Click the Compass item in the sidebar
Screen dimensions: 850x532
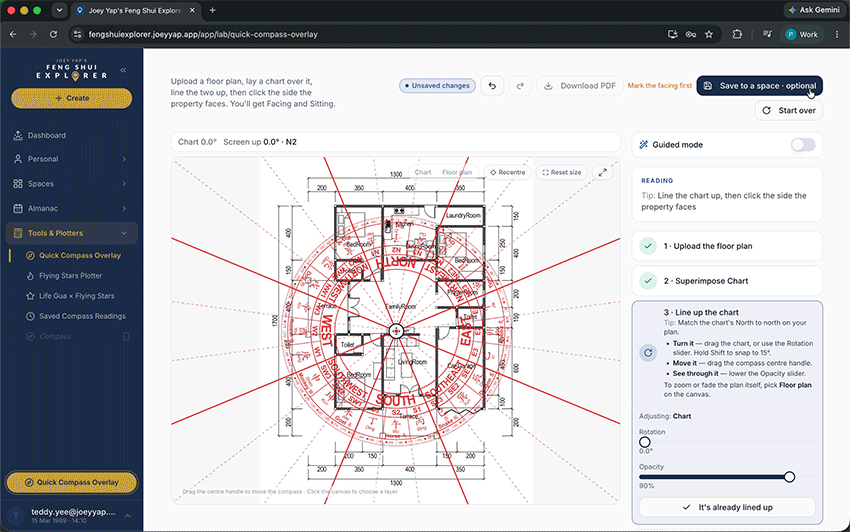pyautogui.click(x=55, y=336)
